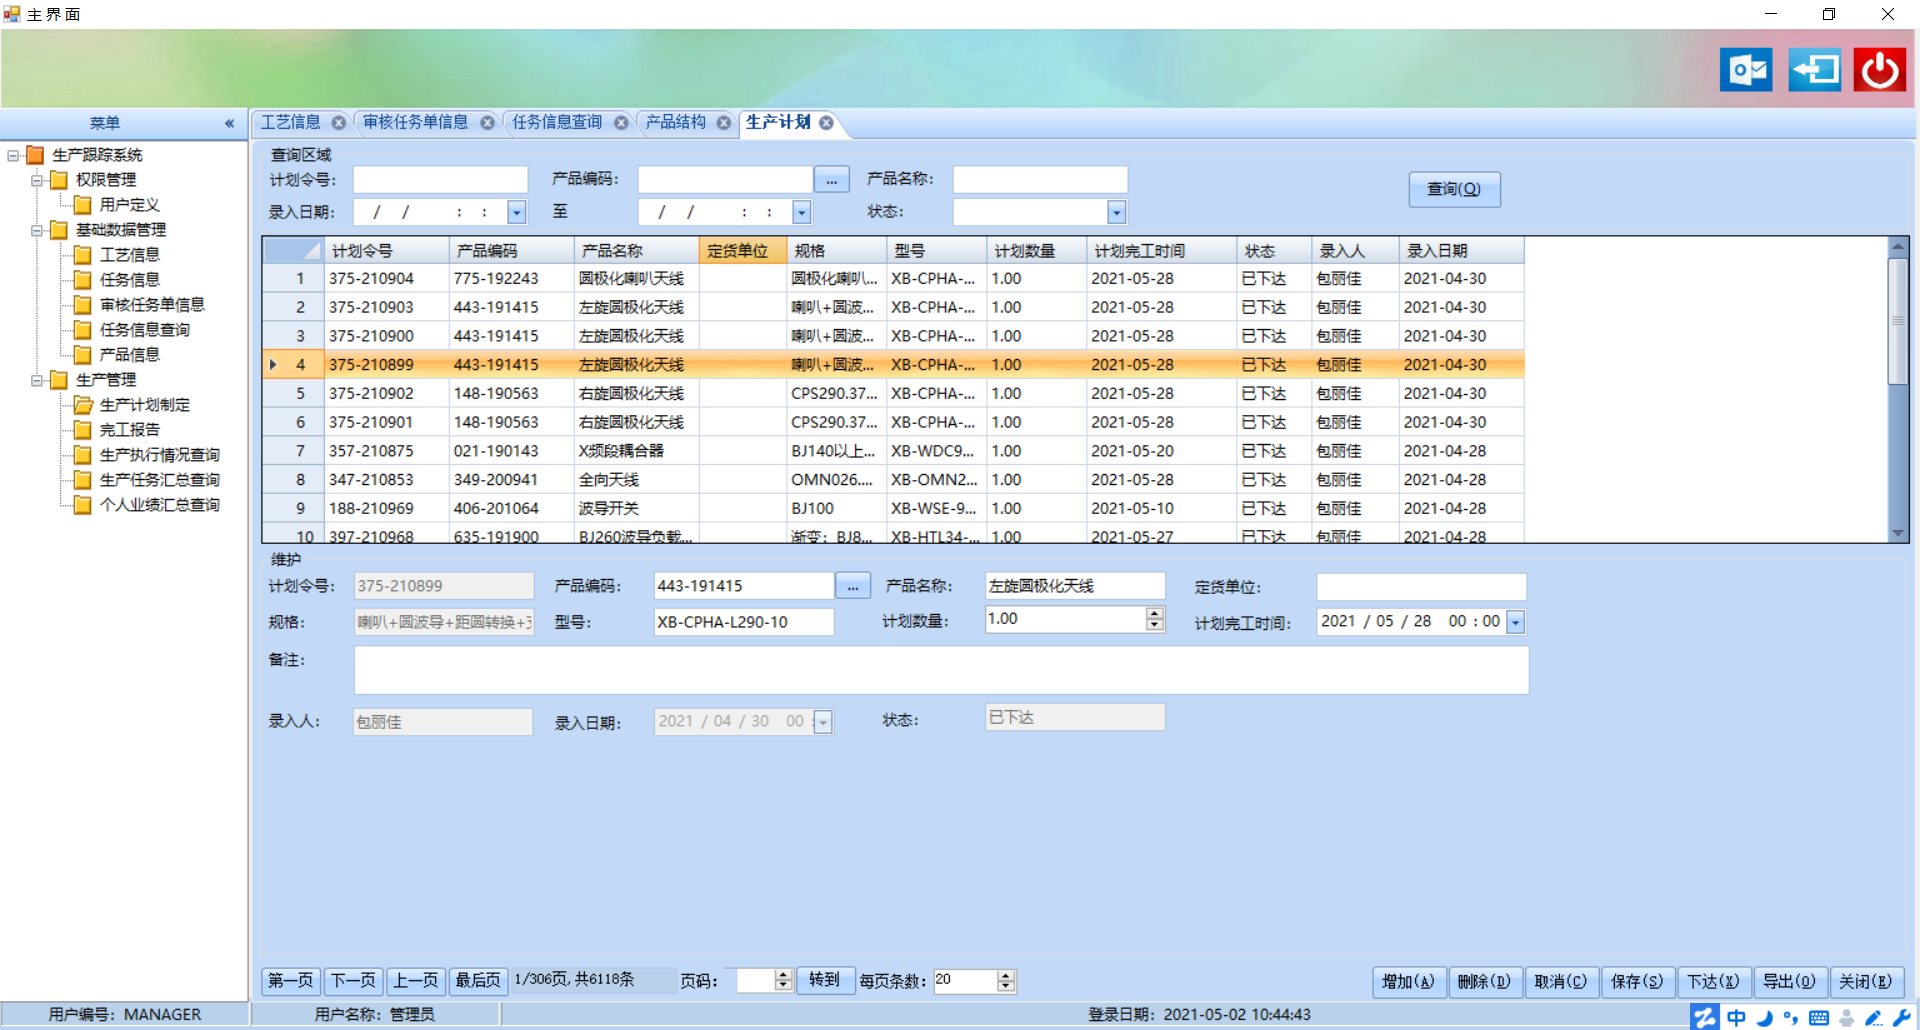Increase the 页码 page number spinner
Screen dimensions: 1920x1030
784,976
